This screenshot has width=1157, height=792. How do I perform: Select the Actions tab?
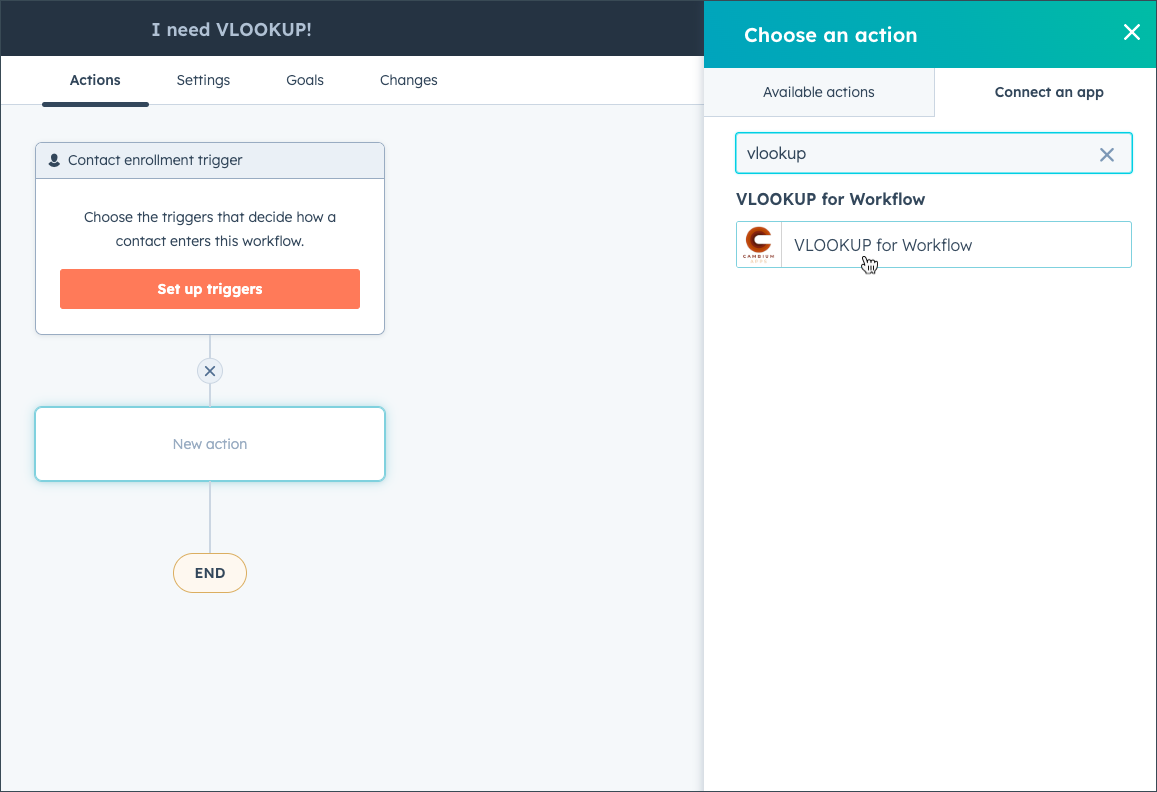pos(95,80)
